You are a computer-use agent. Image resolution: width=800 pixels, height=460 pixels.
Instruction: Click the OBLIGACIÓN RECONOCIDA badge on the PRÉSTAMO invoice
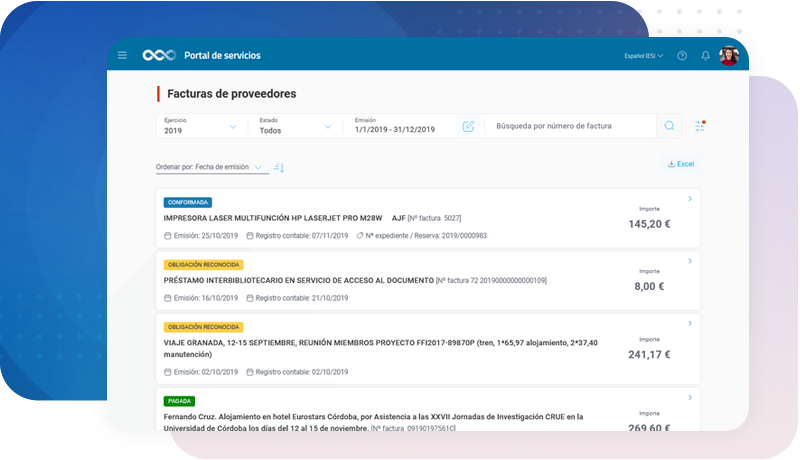pos(203,265)
